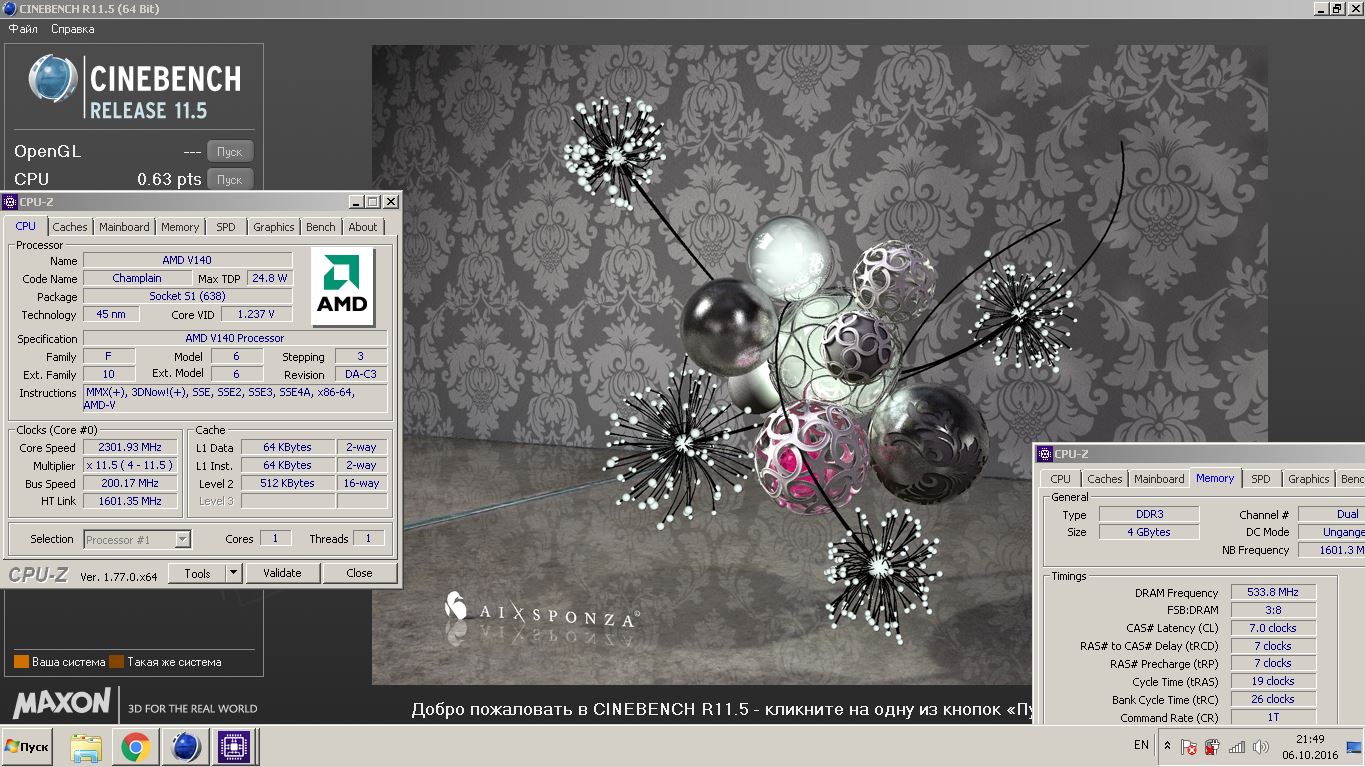Select the Caches tab in the CPU-Z timings window

1105,479
